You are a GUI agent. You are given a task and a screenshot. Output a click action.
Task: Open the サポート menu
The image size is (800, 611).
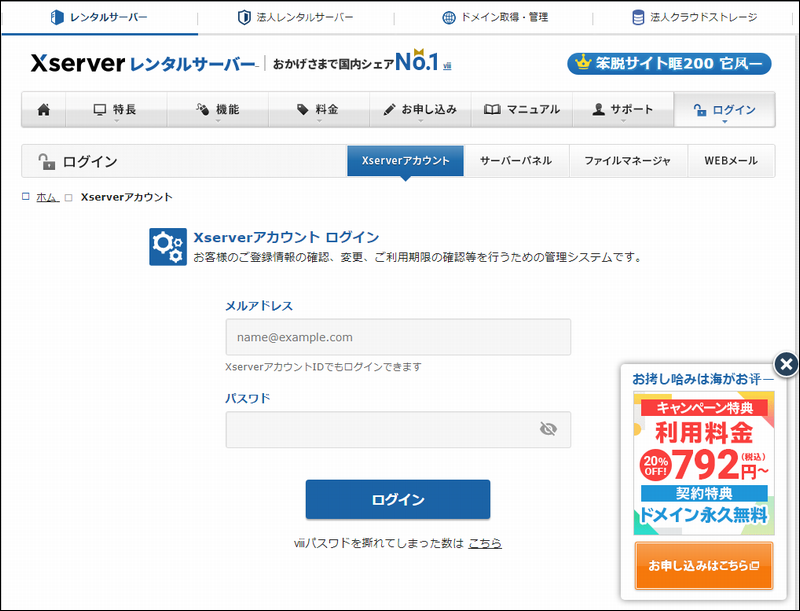point(622,110)
